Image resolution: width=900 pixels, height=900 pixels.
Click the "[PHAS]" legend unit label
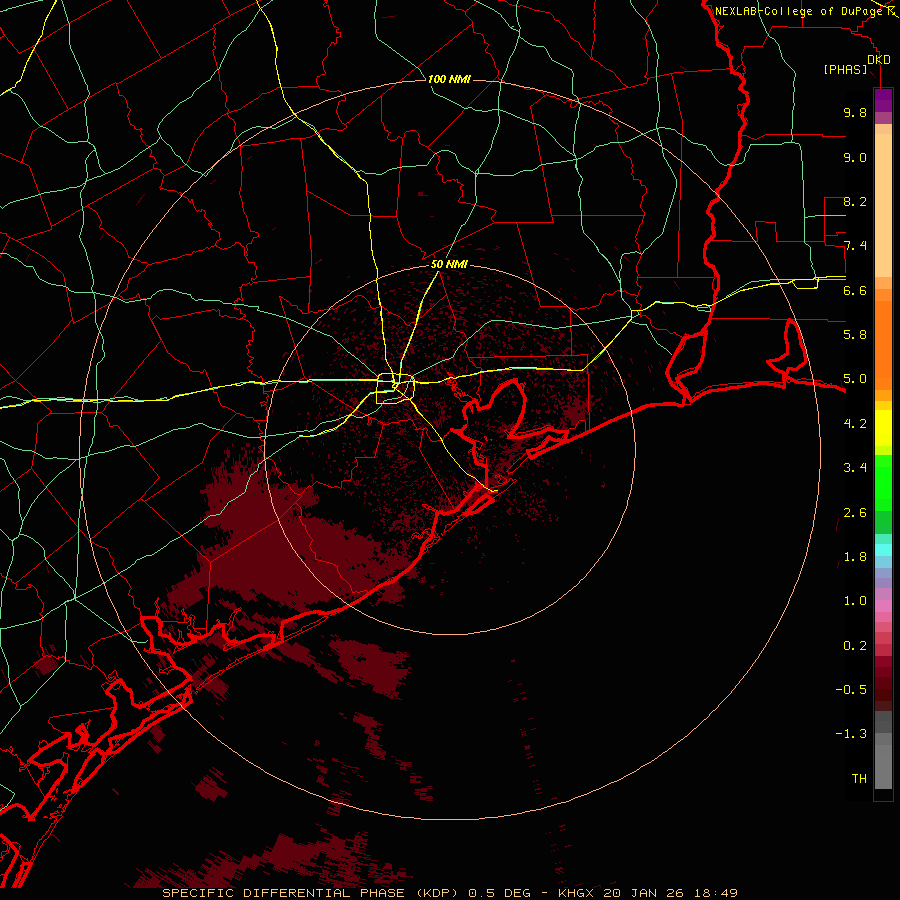[x=845, y=69]
